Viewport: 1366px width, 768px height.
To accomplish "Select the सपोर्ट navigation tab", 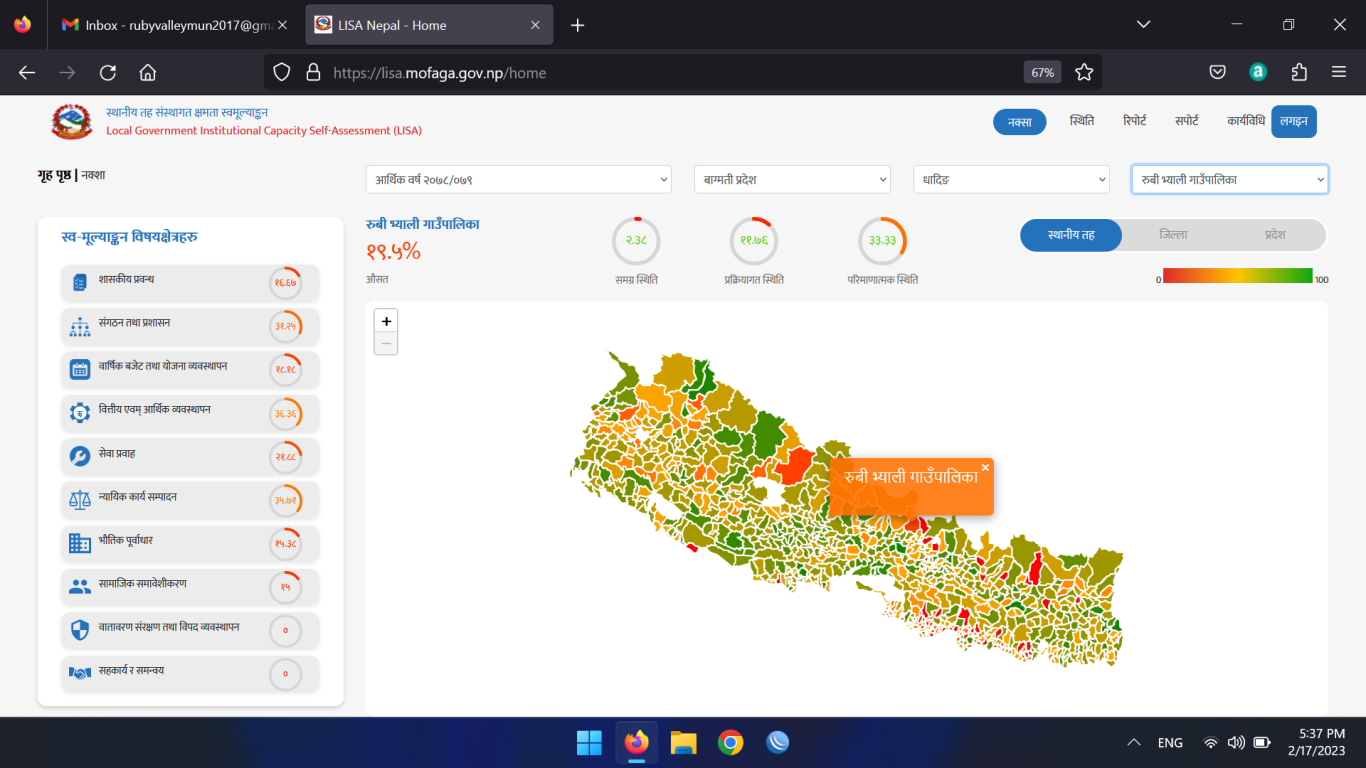I will click(1186, 121).
